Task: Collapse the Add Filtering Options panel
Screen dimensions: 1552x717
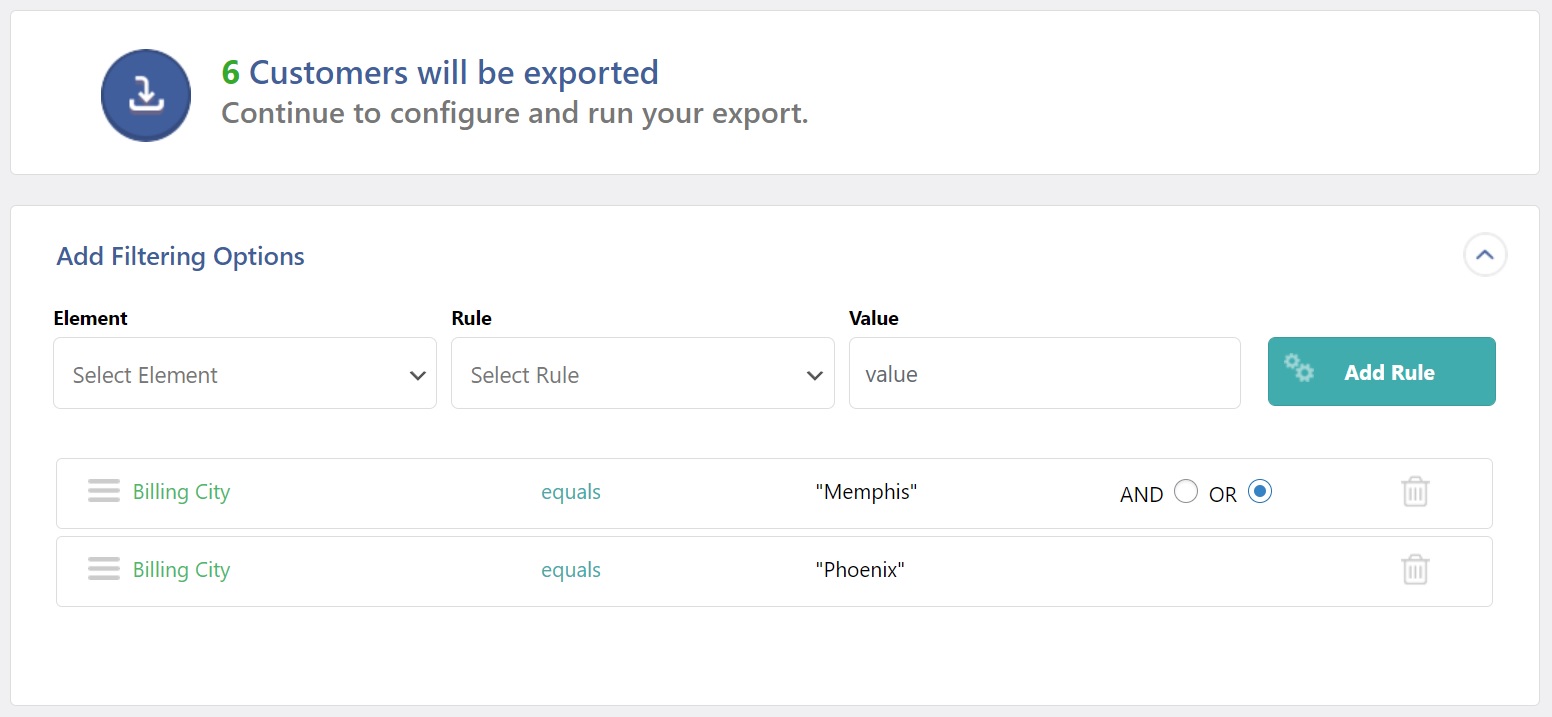Action: pyautogui.click(x=1485, y=255)
